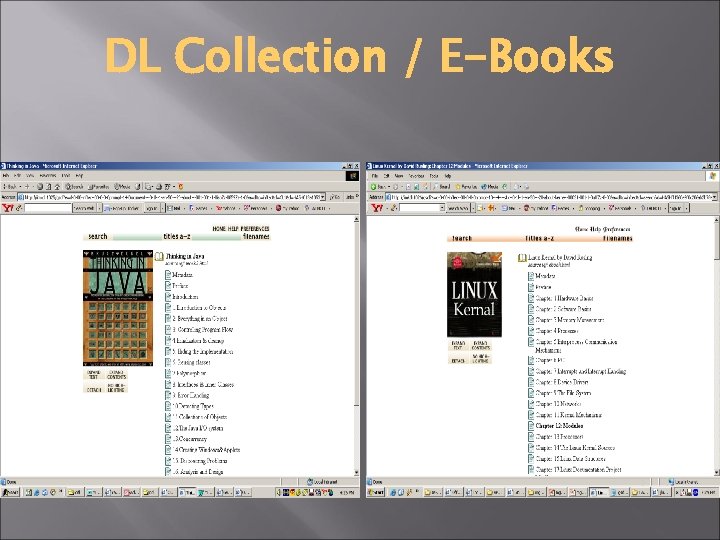Click document icon for Linux Preface
The height and width of the screenshot is (540, 720).
[x=531, y=287]
